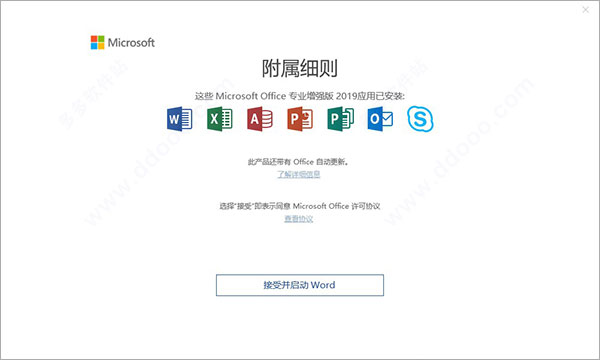Image resolution: width=600 pixels, height=360 pixels.
Task: Click the Access application icon
Action: point(260,119)
